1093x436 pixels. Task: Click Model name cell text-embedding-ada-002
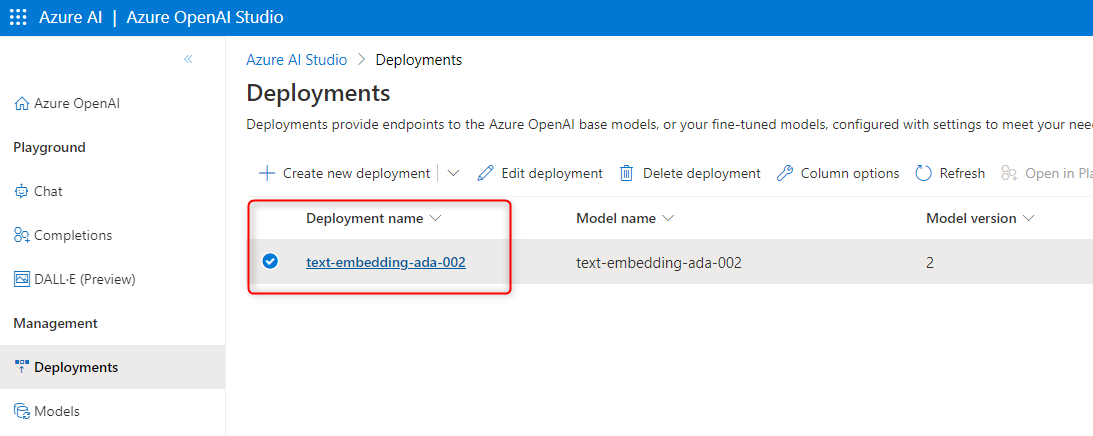[x=659, y=262]
